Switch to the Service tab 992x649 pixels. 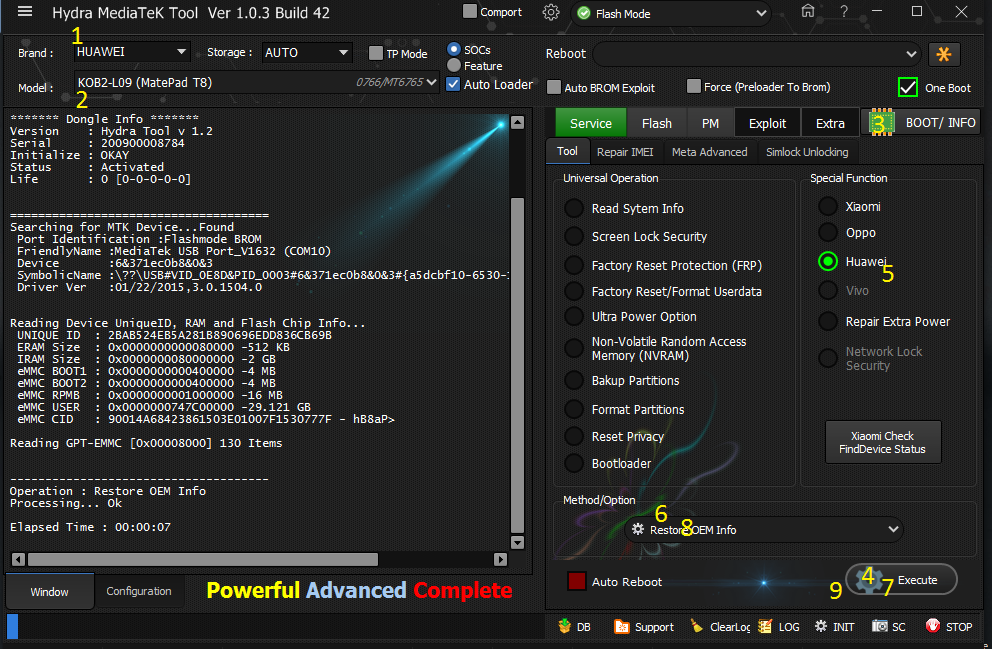point(591,123)
